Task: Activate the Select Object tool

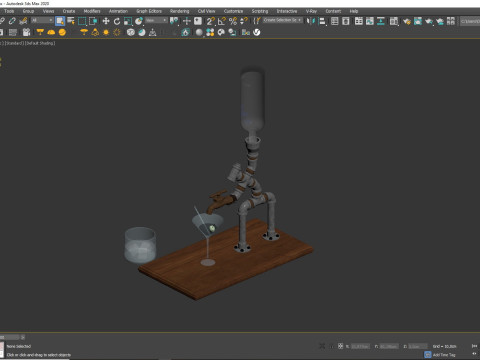Action: tap(60, 21)
